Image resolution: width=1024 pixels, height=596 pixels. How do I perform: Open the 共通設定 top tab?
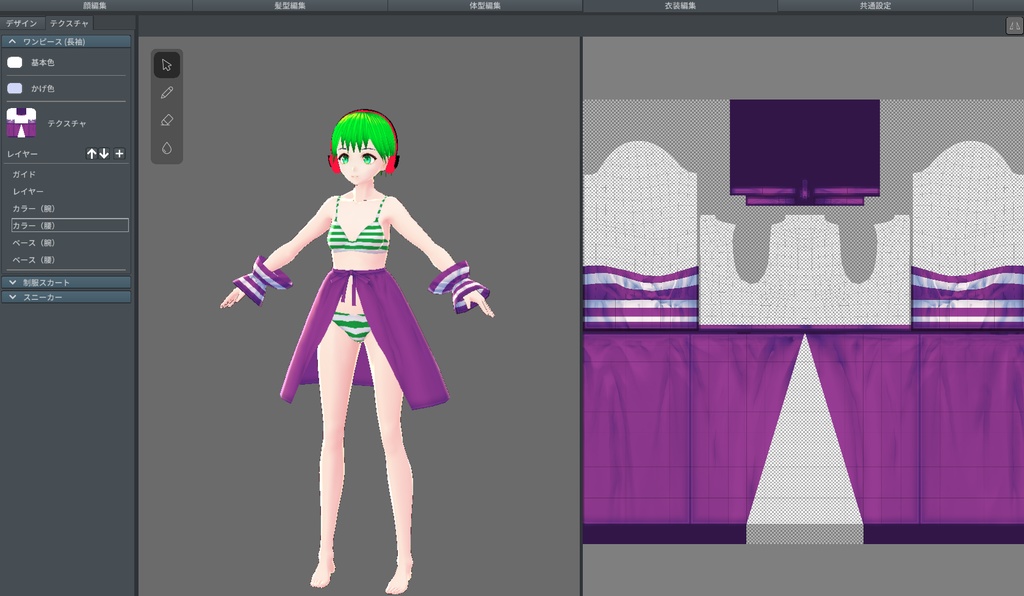[875, 6]
